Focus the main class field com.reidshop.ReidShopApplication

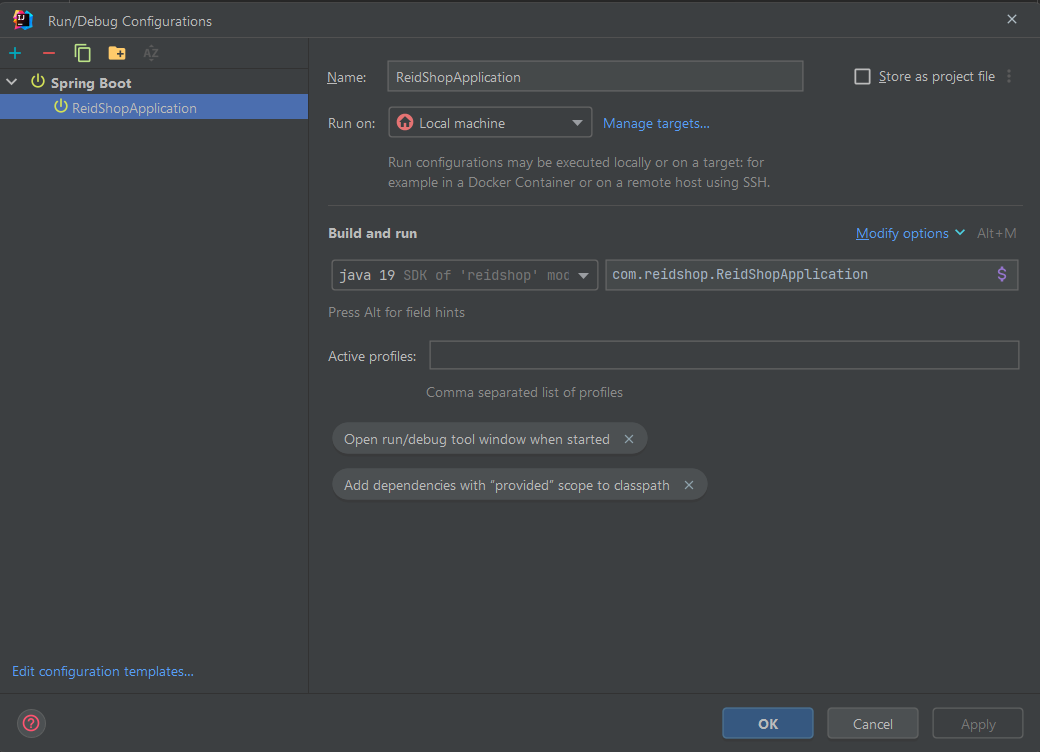811,275
